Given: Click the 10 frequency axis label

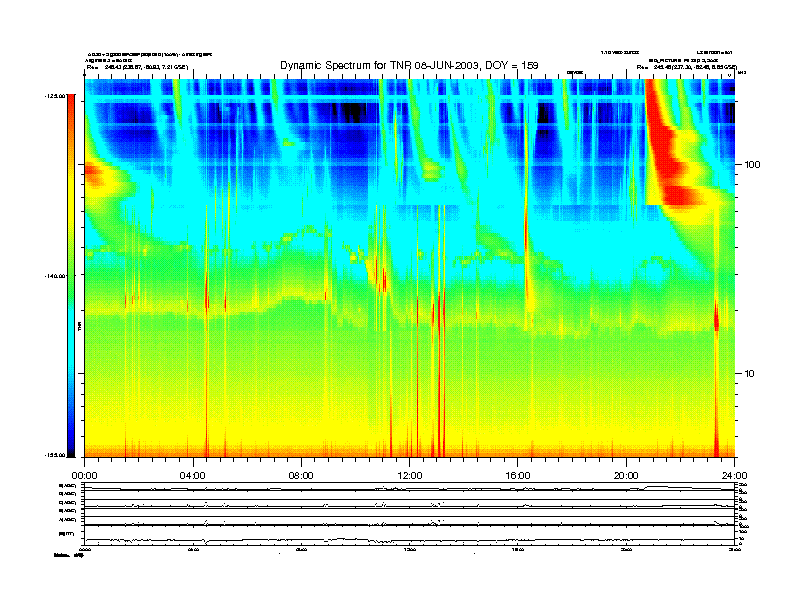Looking at the screenshot, I should click(749, 374).
